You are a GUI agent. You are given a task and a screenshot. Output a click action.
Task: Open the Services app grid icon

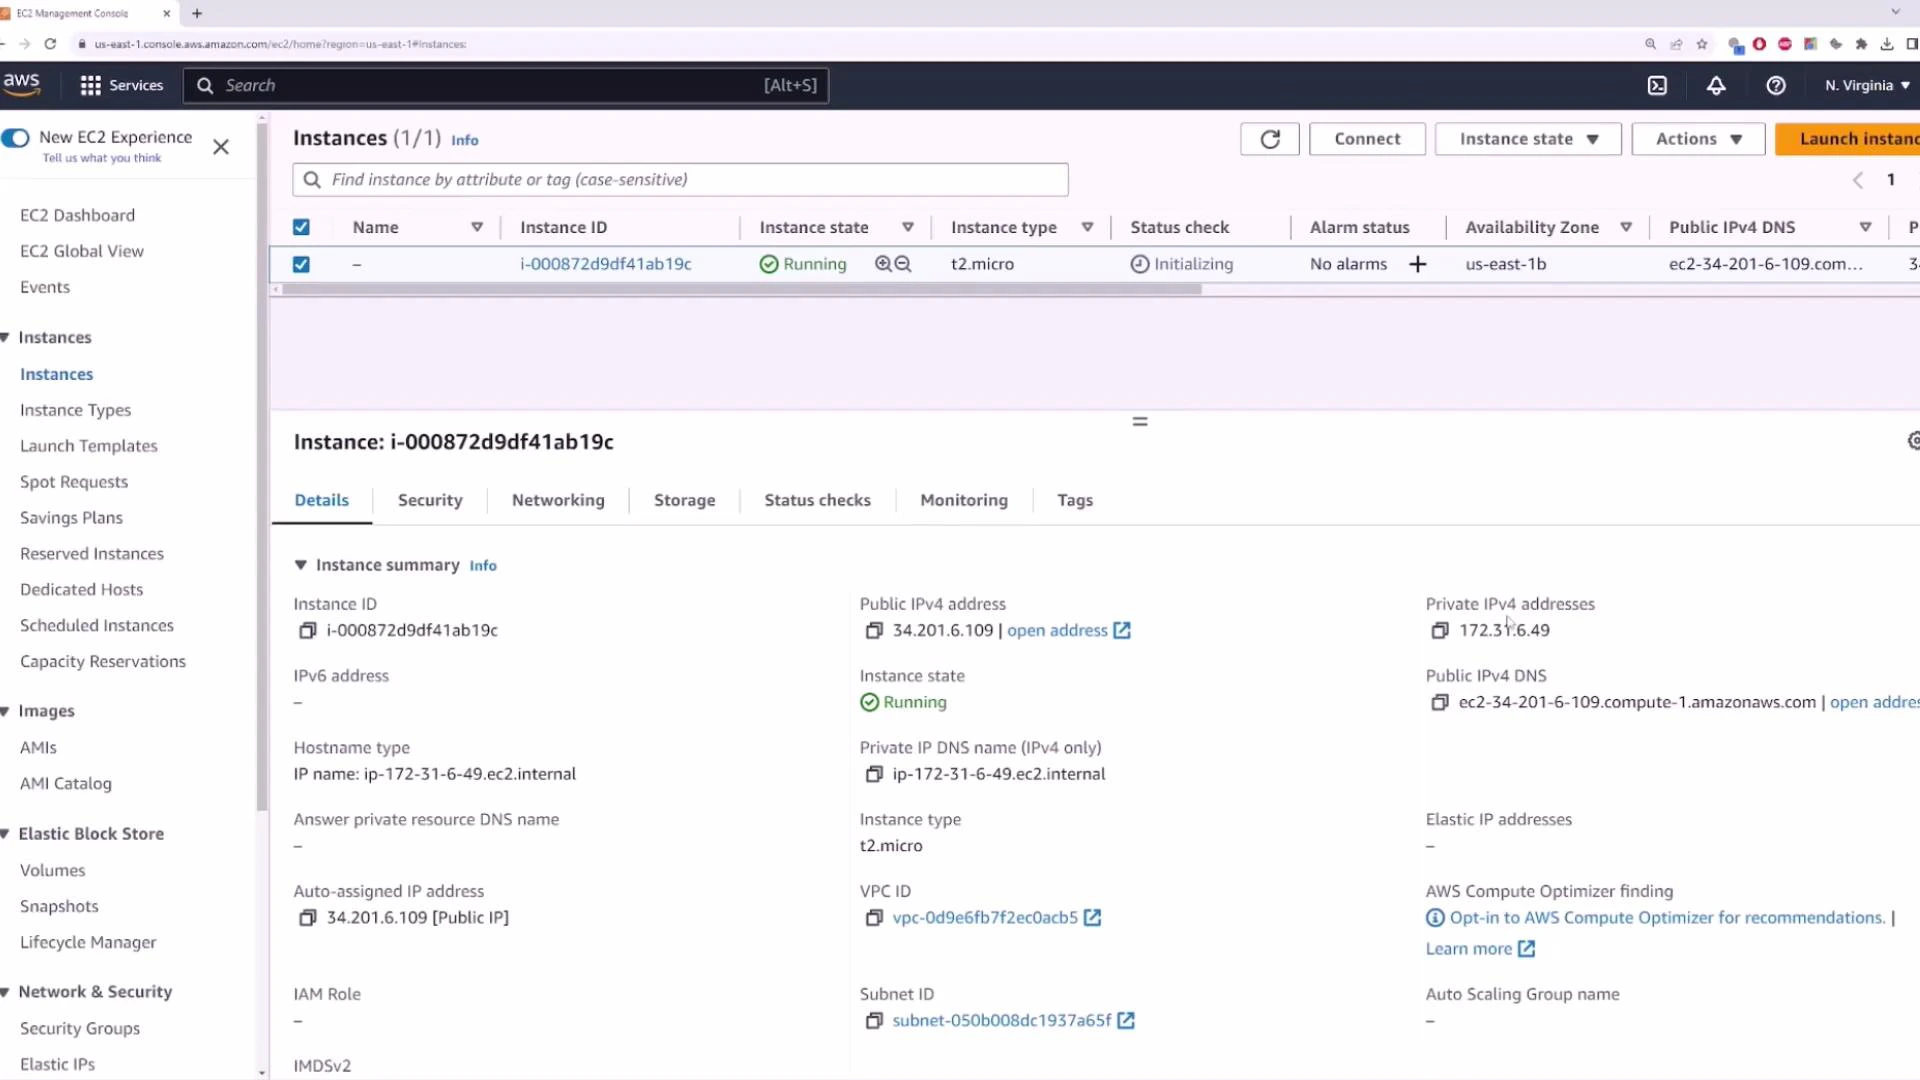pyautogui.click(x=90, y=85)
